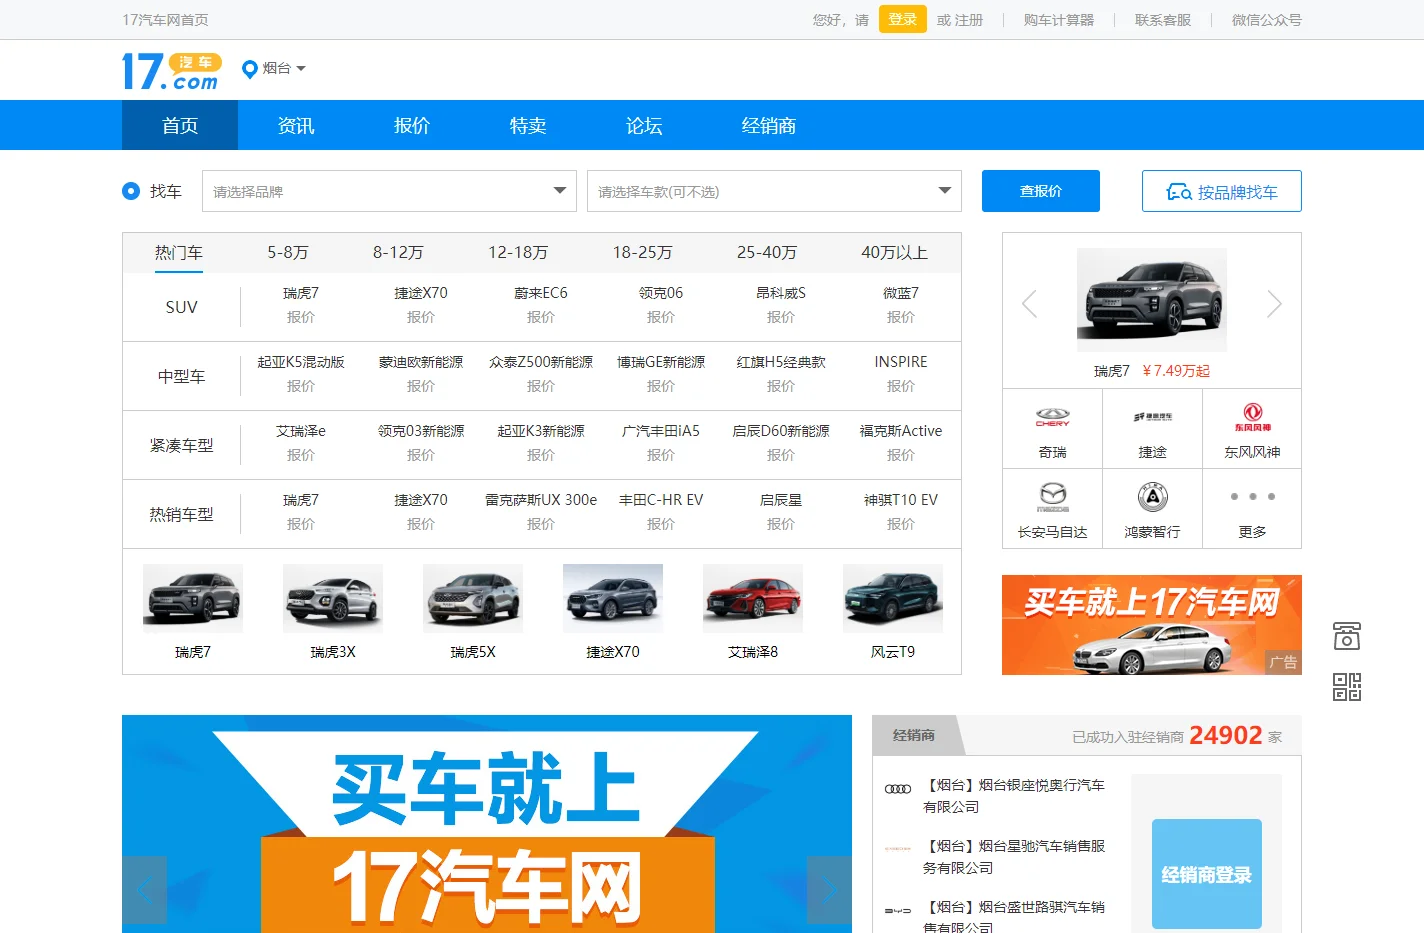Switch to the 8-12万 price tab
The image size is (1424, 933).
(x=398, y=253)
